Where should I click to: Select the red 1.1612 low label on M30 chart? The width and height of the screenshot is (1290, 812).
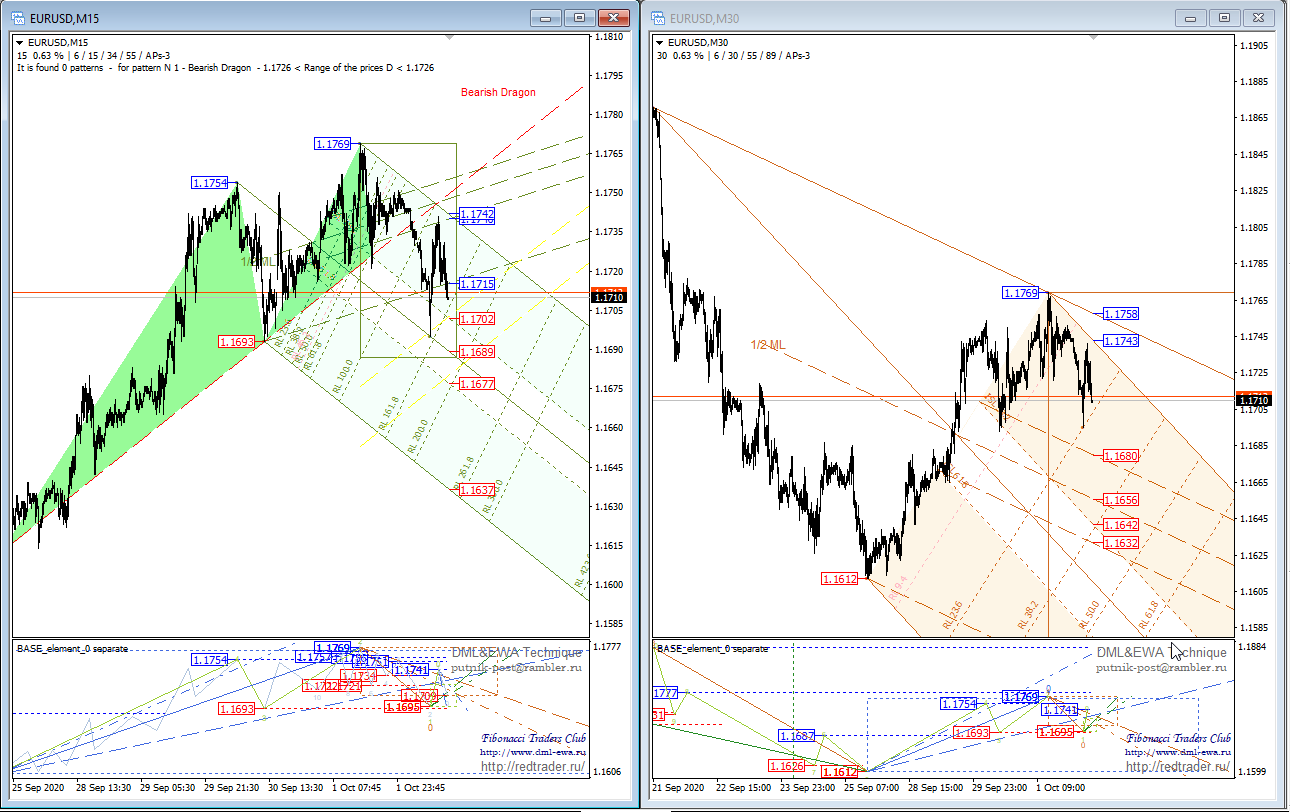click(839, 579)
